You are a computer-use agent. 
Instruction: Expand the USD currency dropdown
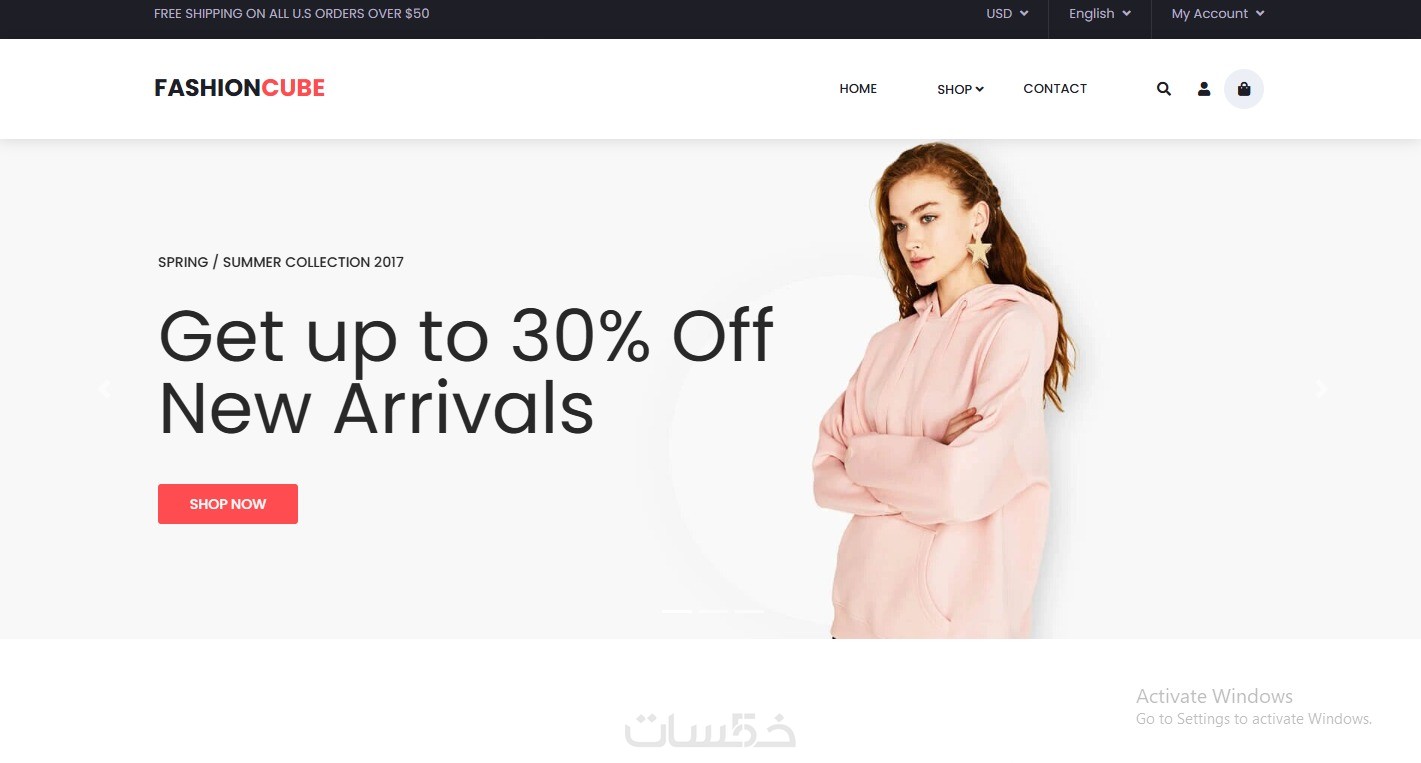(x=1006, y=14)
